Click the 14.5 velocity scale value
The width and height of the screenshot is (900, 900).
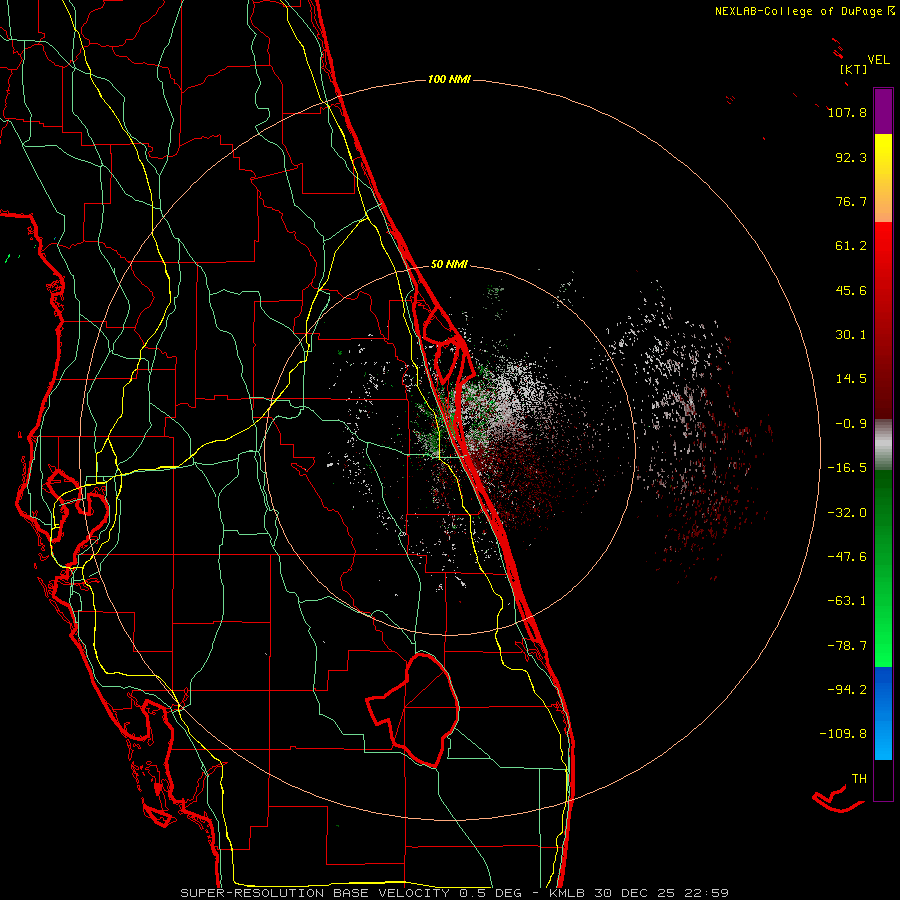851,379
